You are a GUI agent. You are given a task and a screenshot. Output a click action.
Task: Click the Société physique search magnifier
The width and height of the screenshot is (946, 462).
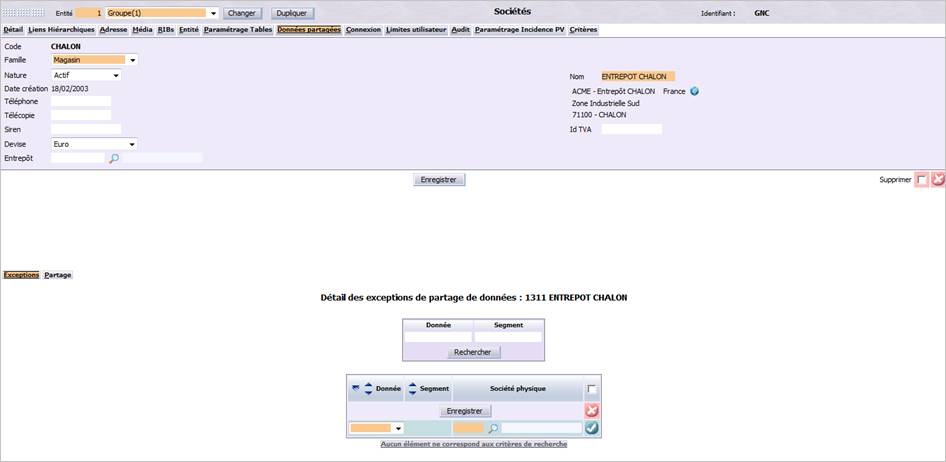pyautogui.click(x=493, y=429)
